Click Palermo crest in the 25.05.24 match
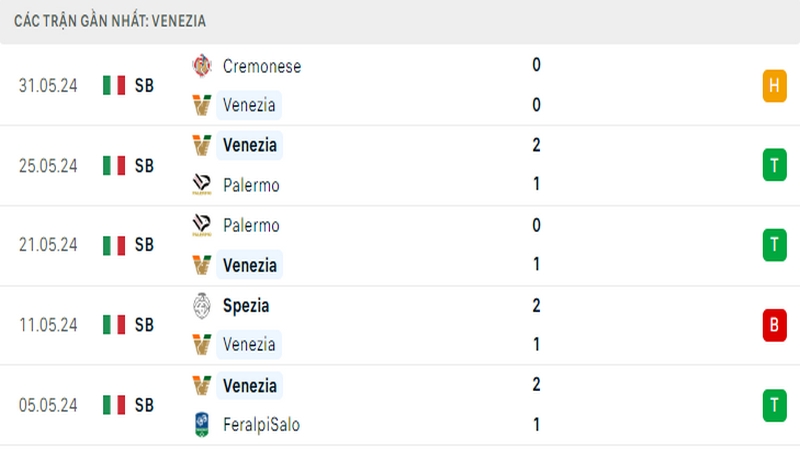This screenshot has width=800, height=450. coord(202,185)
